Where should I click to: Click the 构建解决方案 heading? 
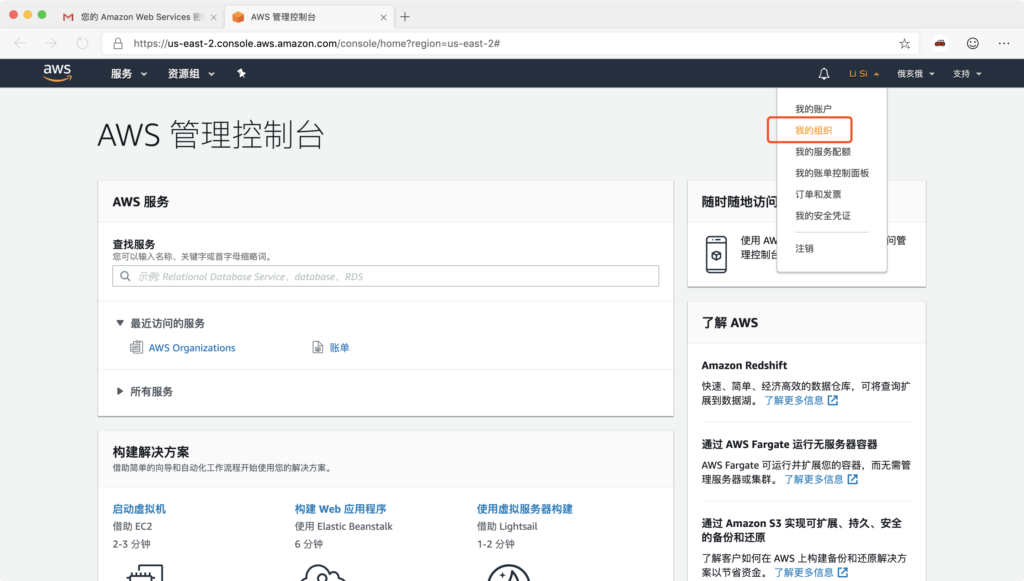(151, 452)
